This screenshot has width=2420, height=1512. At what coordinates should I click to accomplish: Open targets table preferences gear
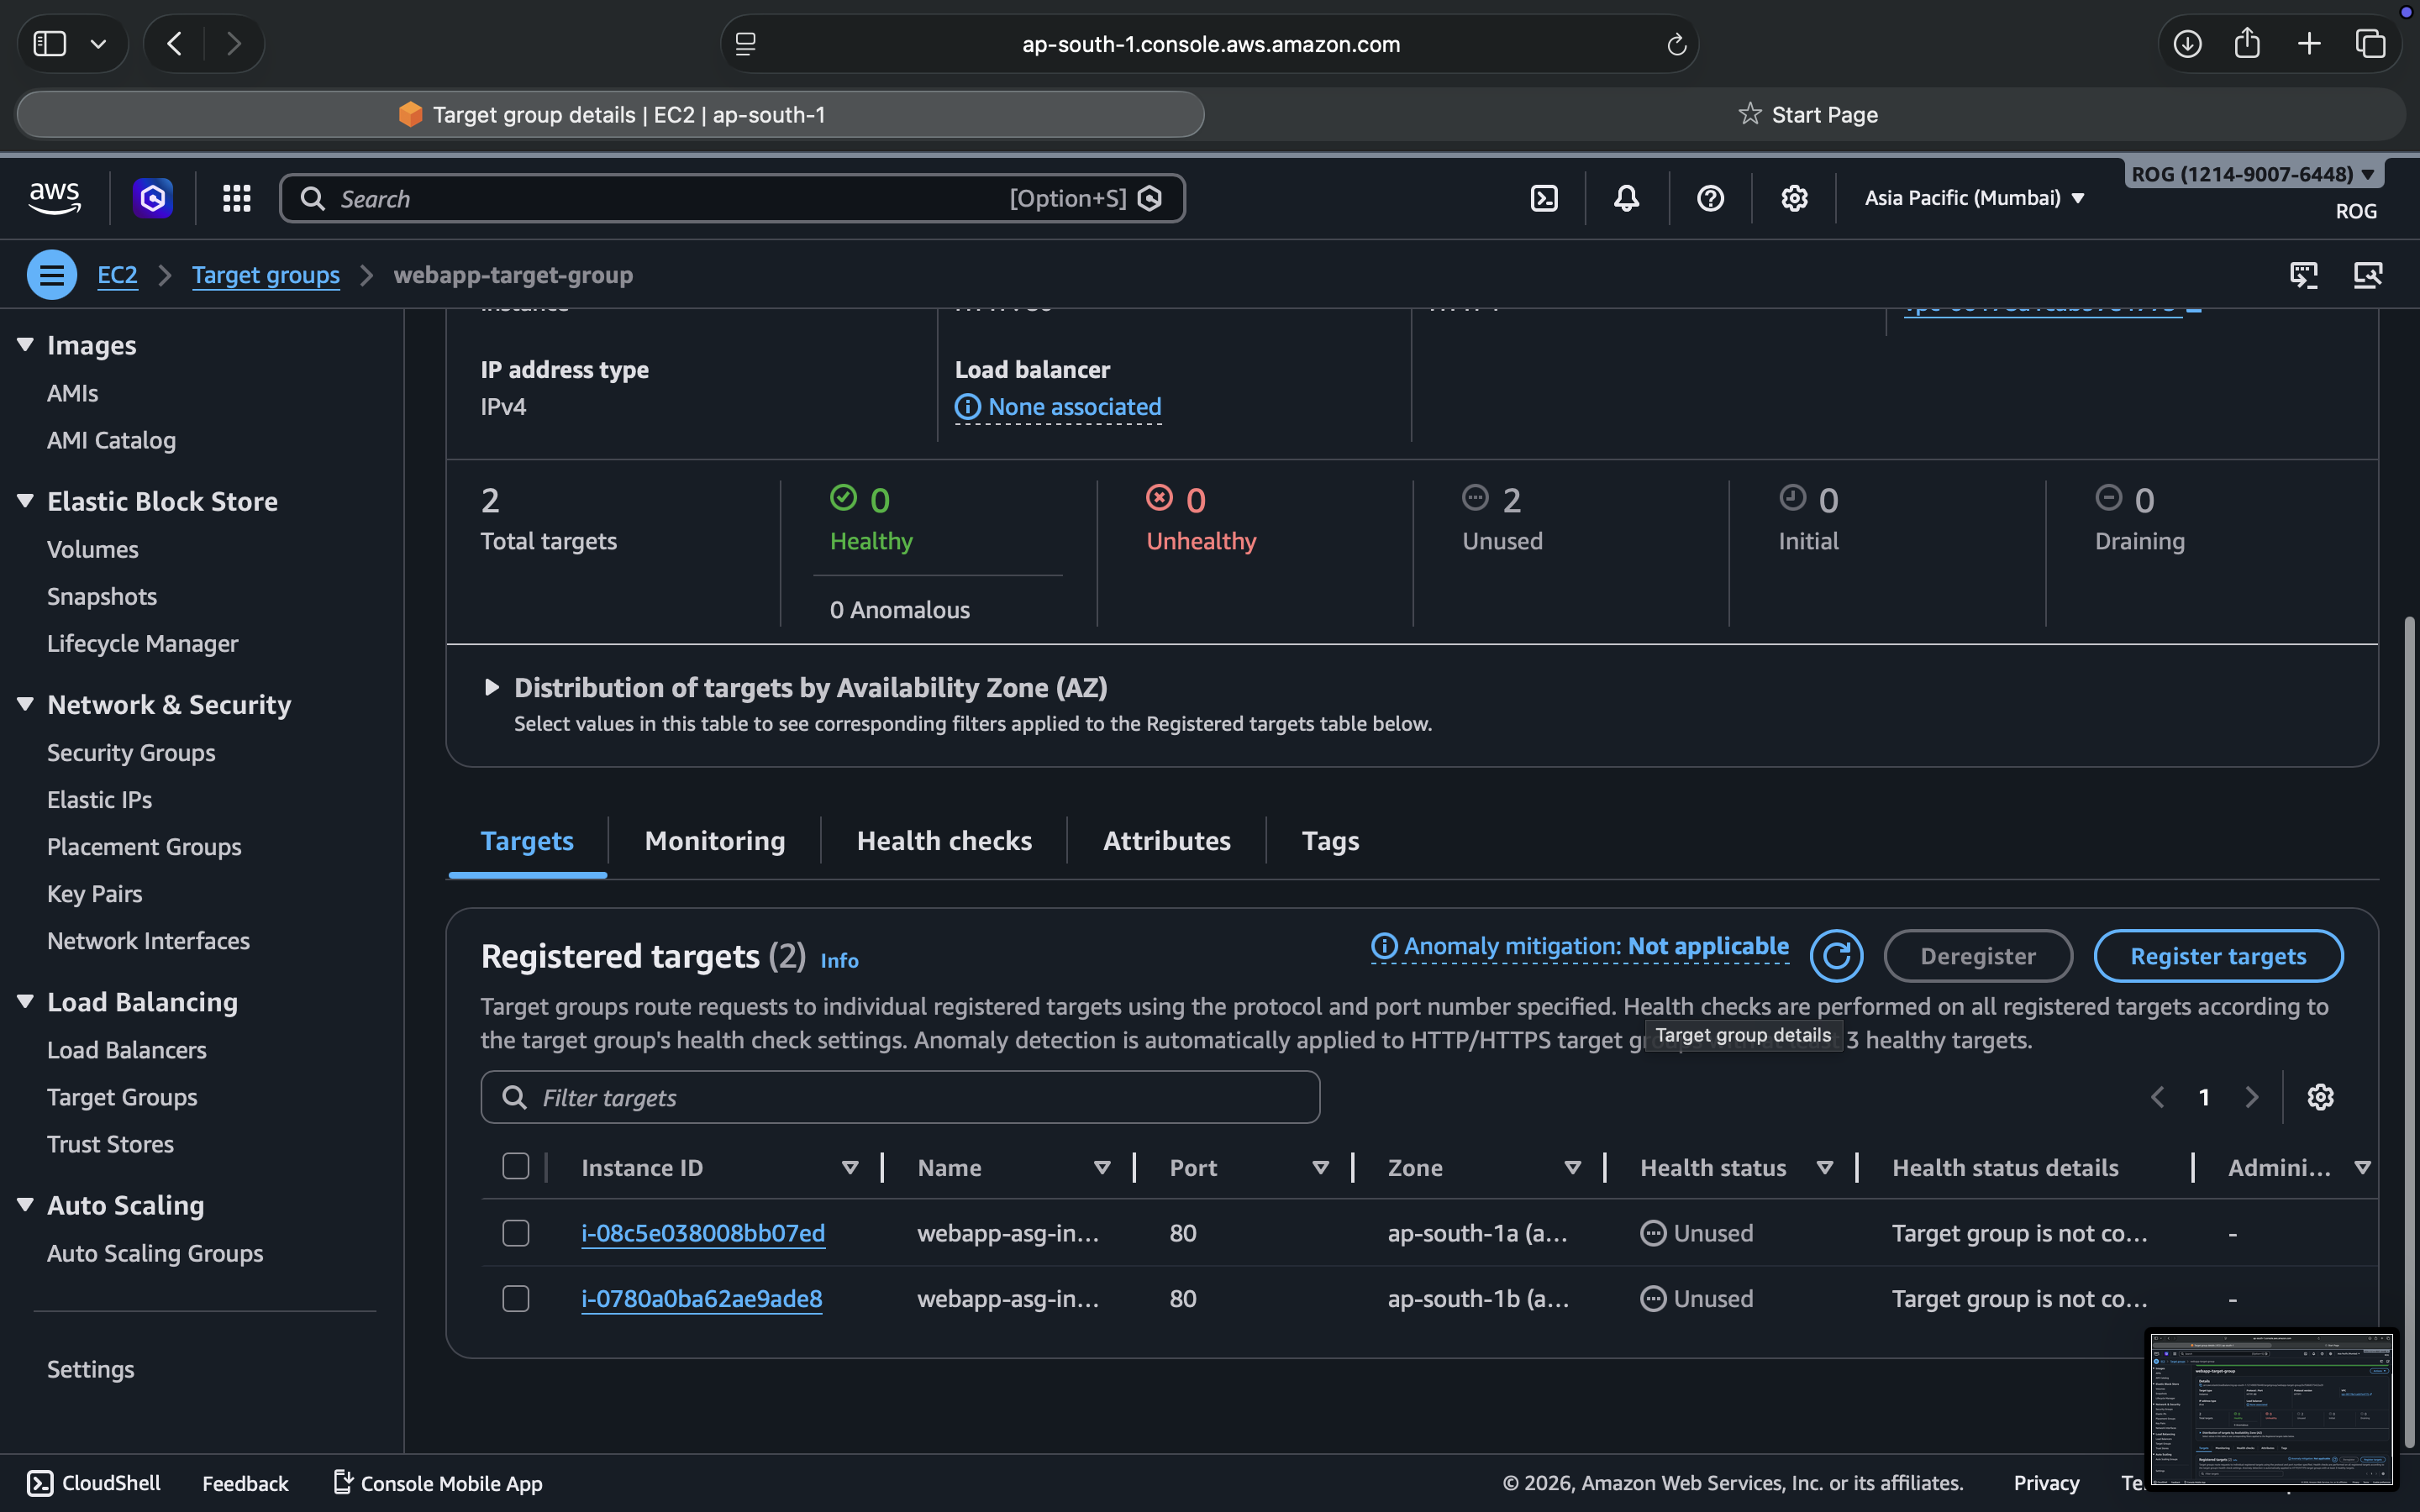coord(2320,1097)
